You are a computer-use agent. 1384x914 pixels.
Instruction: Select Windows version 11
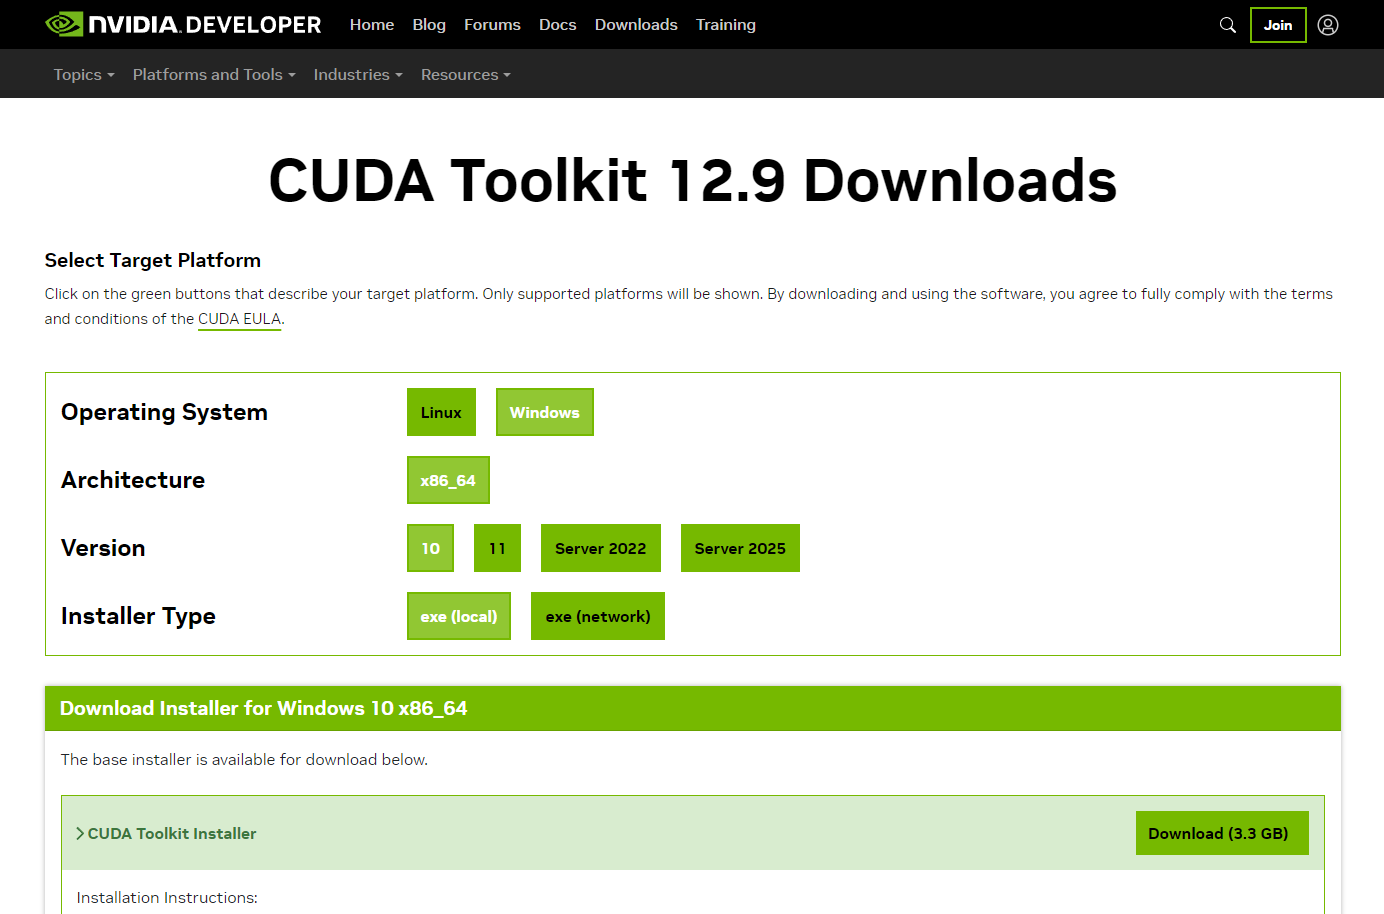[497, 547]
